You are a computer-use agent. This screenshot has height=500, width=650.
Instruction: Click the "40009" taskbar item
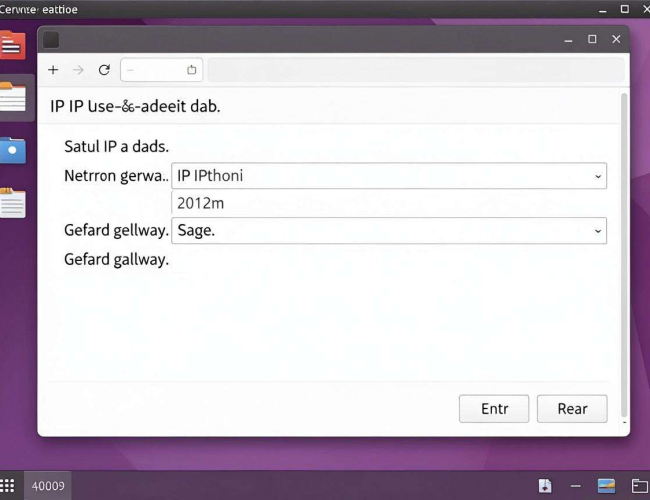[x=48, y=485]
